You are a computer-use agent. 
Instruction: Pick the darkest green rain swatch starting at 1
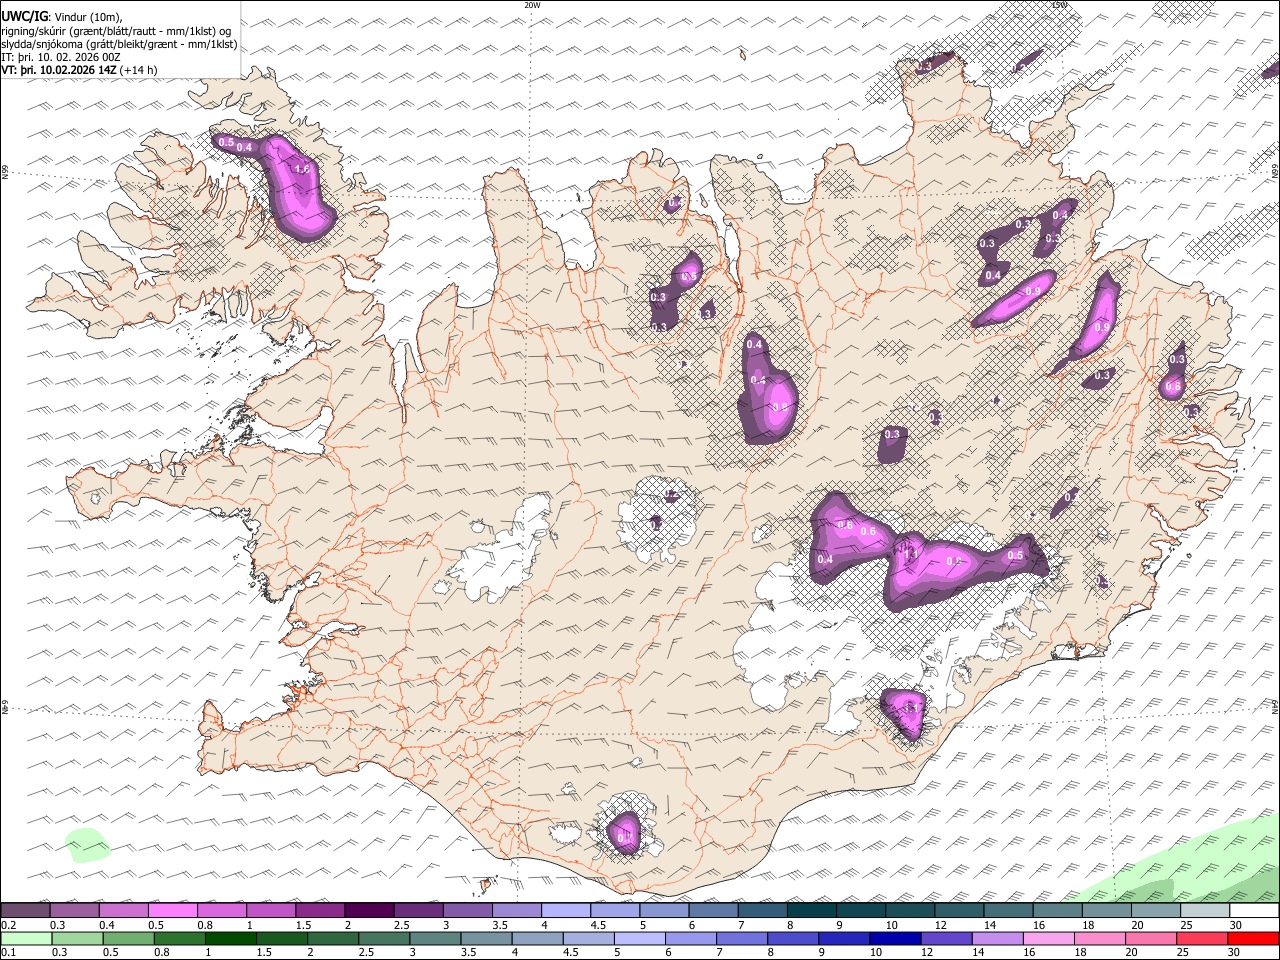[229, 938]
